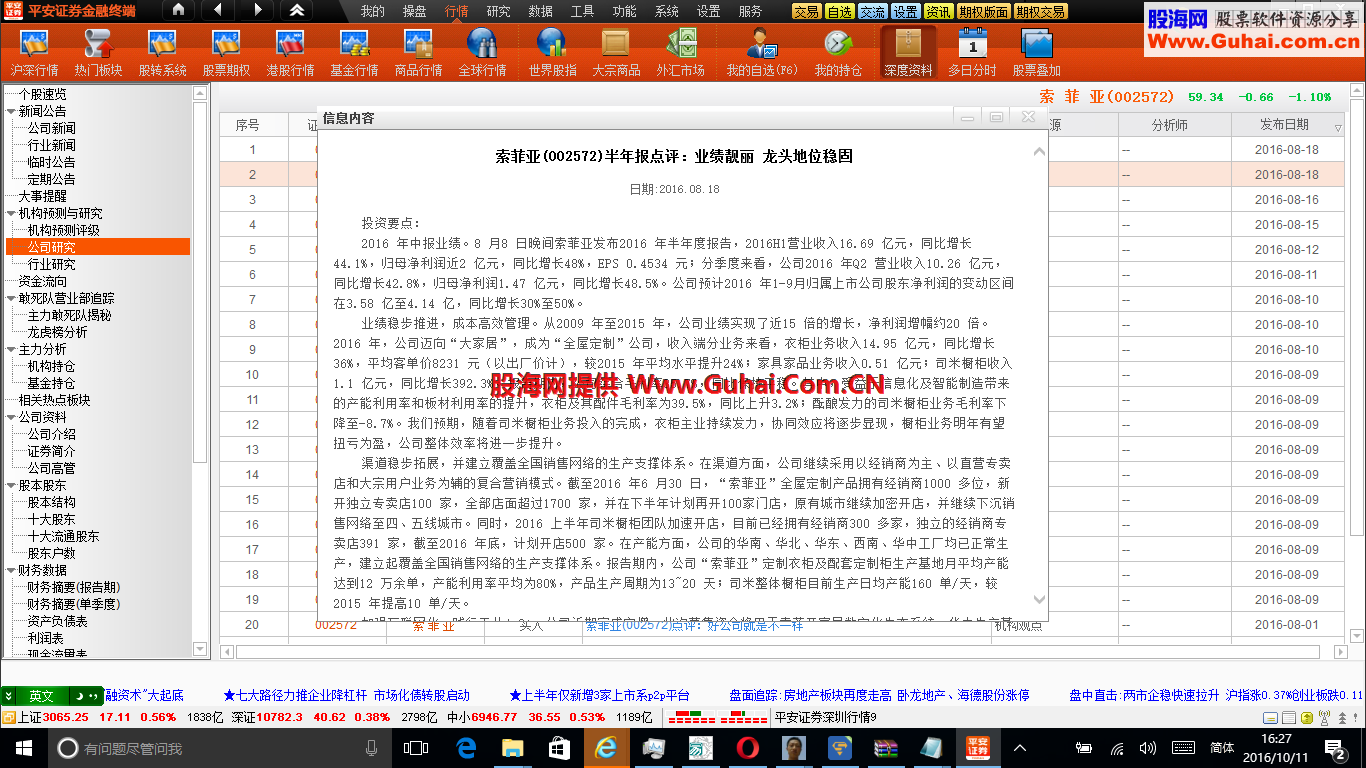Open 股票期权 stock options icon
The image size is (1366, 768).
coord(226,53)
